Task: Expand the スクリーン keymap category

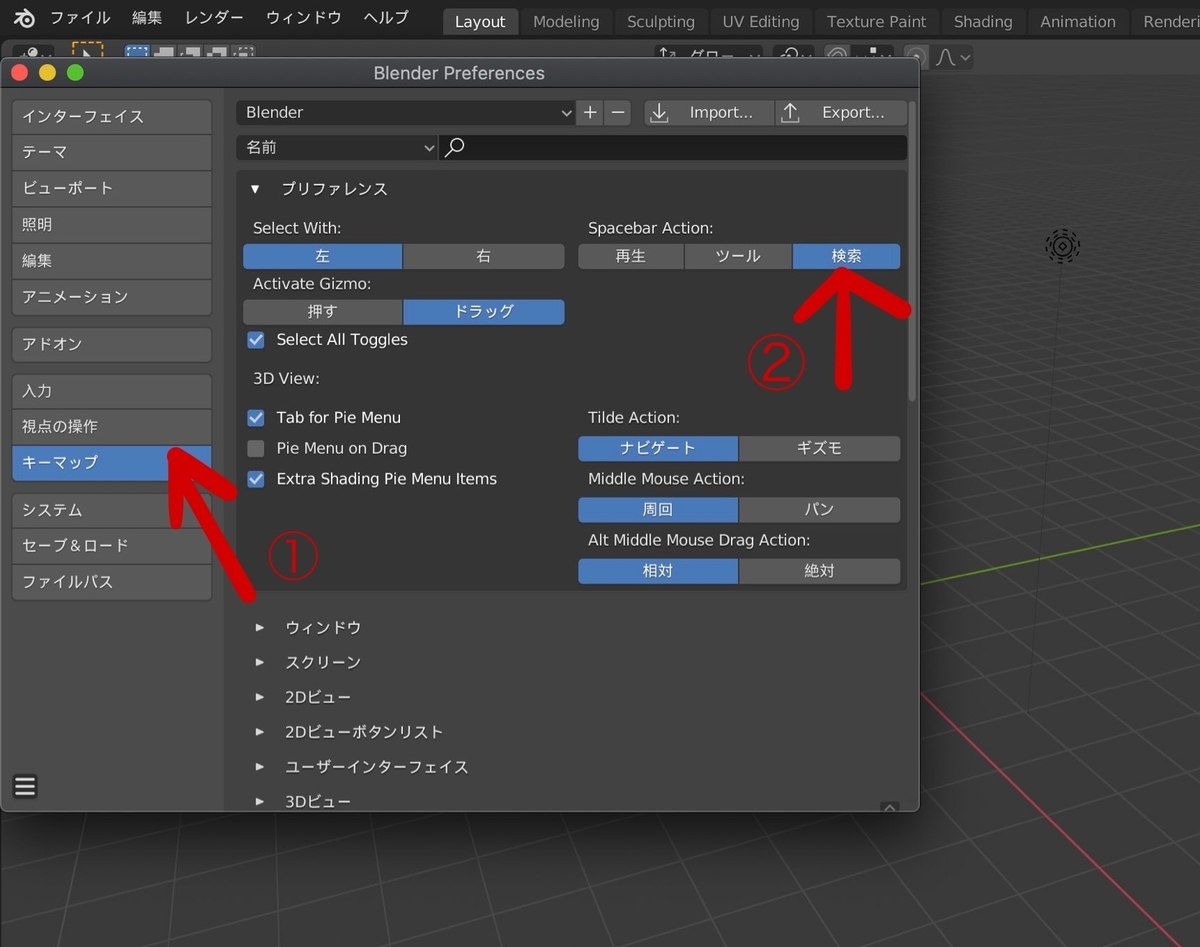Action: 260,662
